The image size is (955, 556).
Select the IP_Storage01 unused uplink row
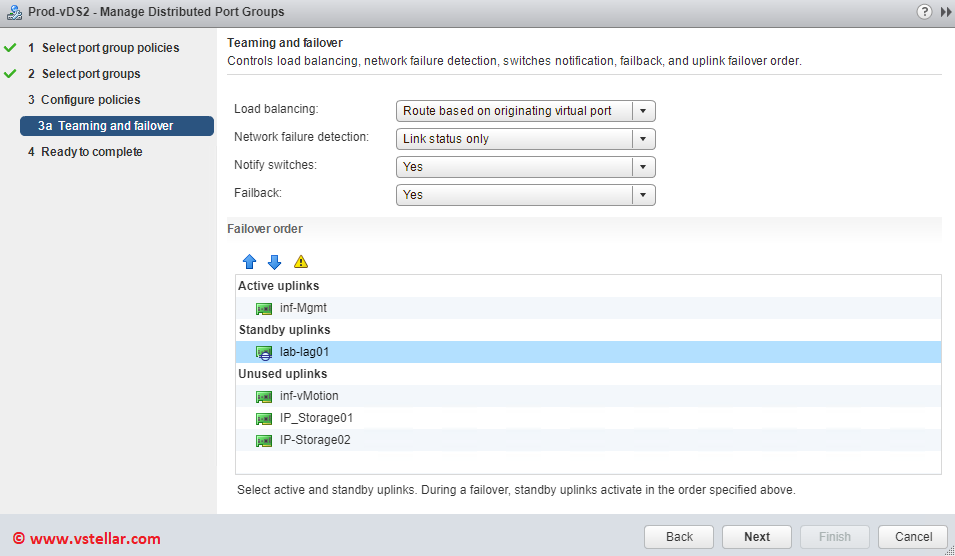click(x=588, y=418)
